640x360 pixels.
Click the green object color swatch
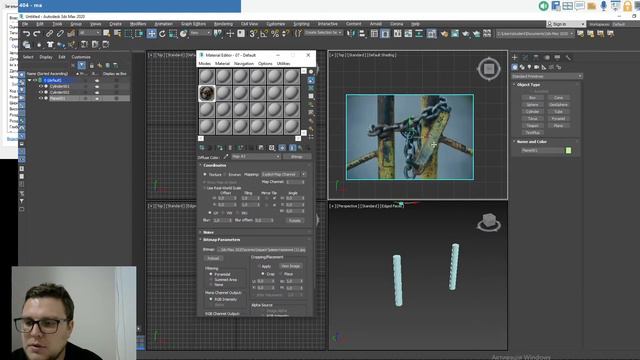click(568, 151)
